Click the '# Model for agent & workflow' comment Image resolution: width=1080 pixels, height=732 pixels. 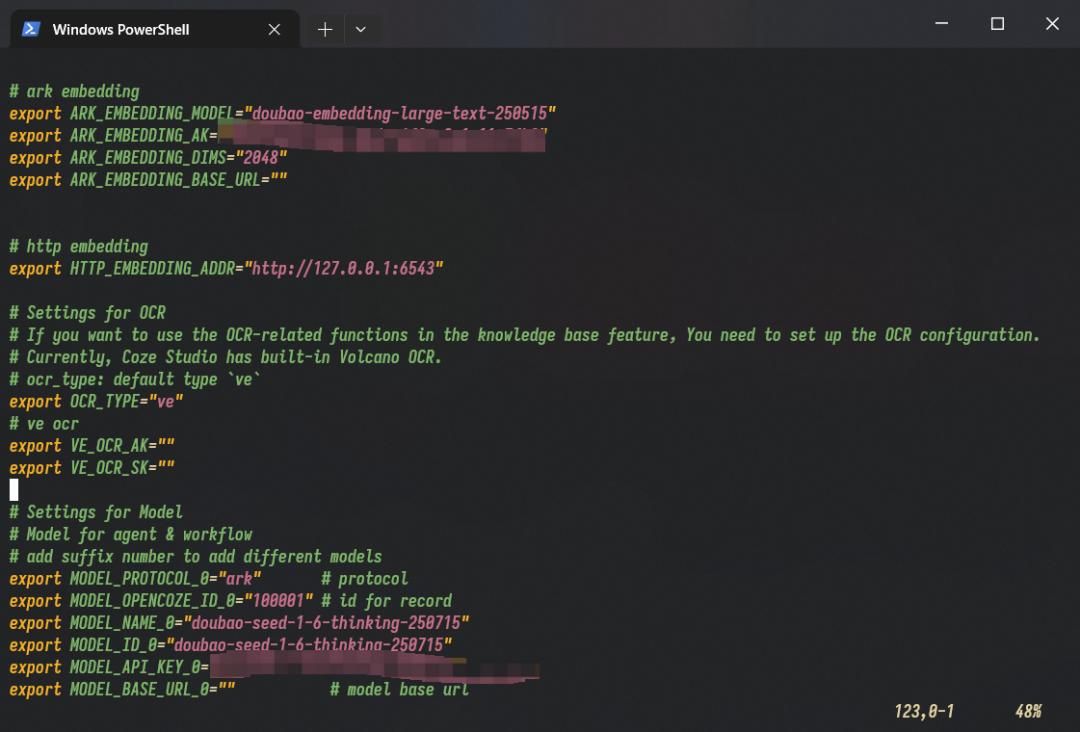tap(131, 534)
